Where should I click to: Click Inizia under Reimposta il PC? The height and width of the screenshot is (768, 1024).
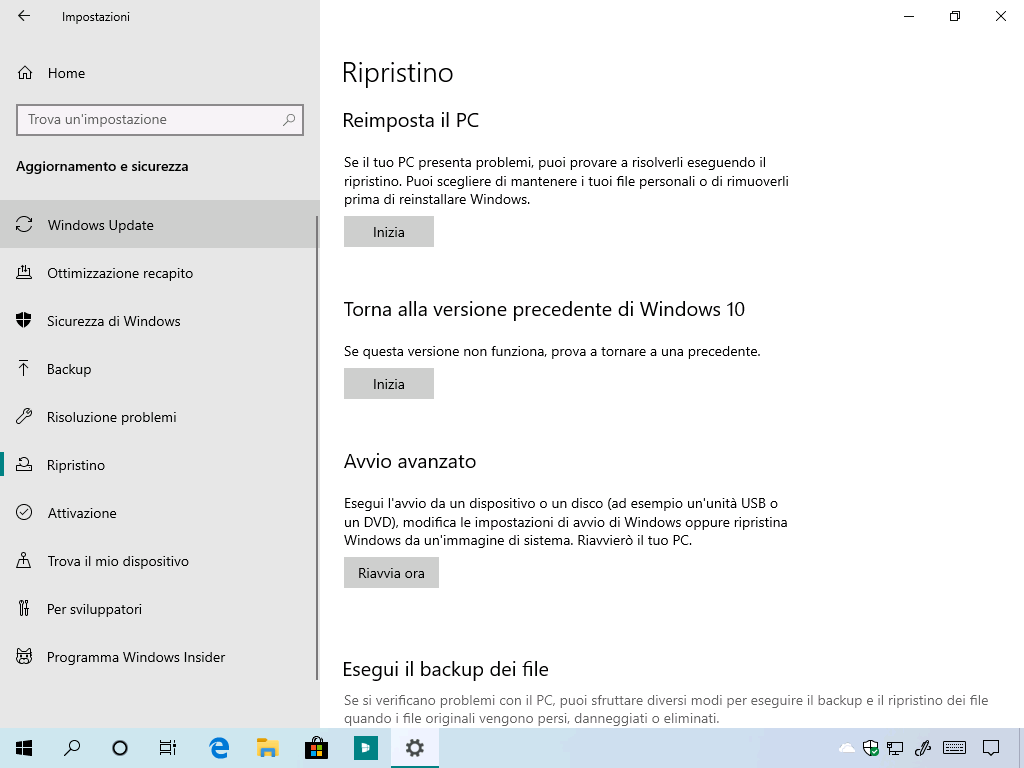coord(389,232)
